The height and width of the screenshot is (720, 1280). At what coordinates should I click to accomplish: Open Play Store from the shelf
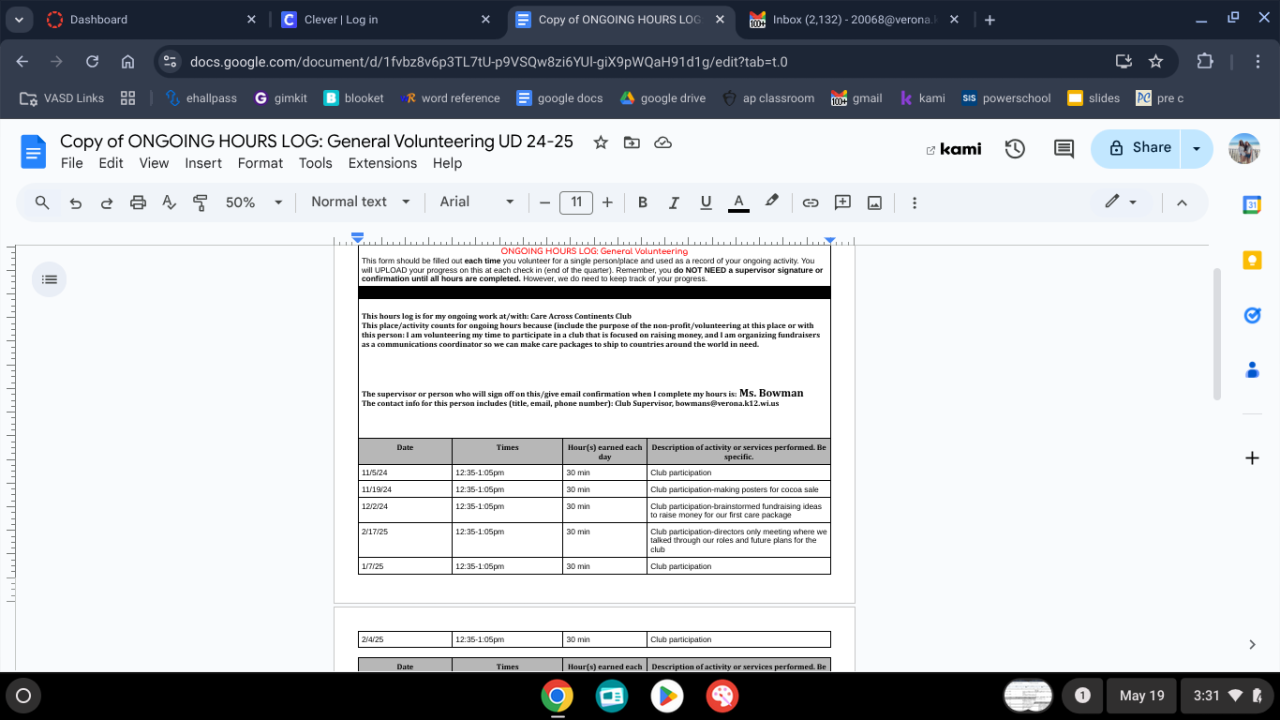pyautogui.click(x=666, y=695)
